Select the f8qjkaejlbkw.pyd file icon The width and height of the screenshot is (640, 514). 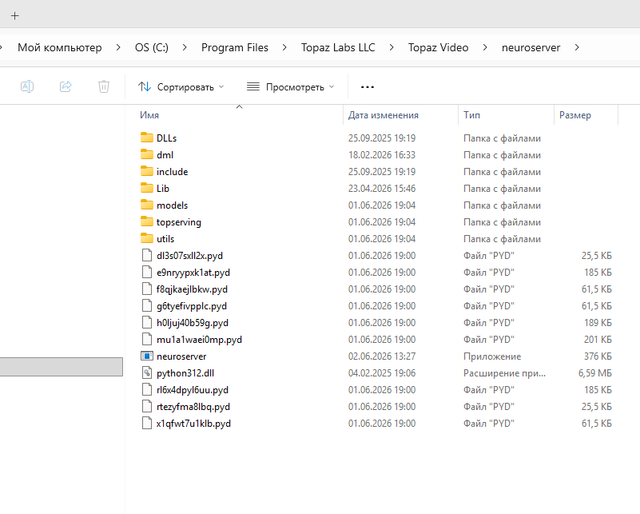(147, 289)
